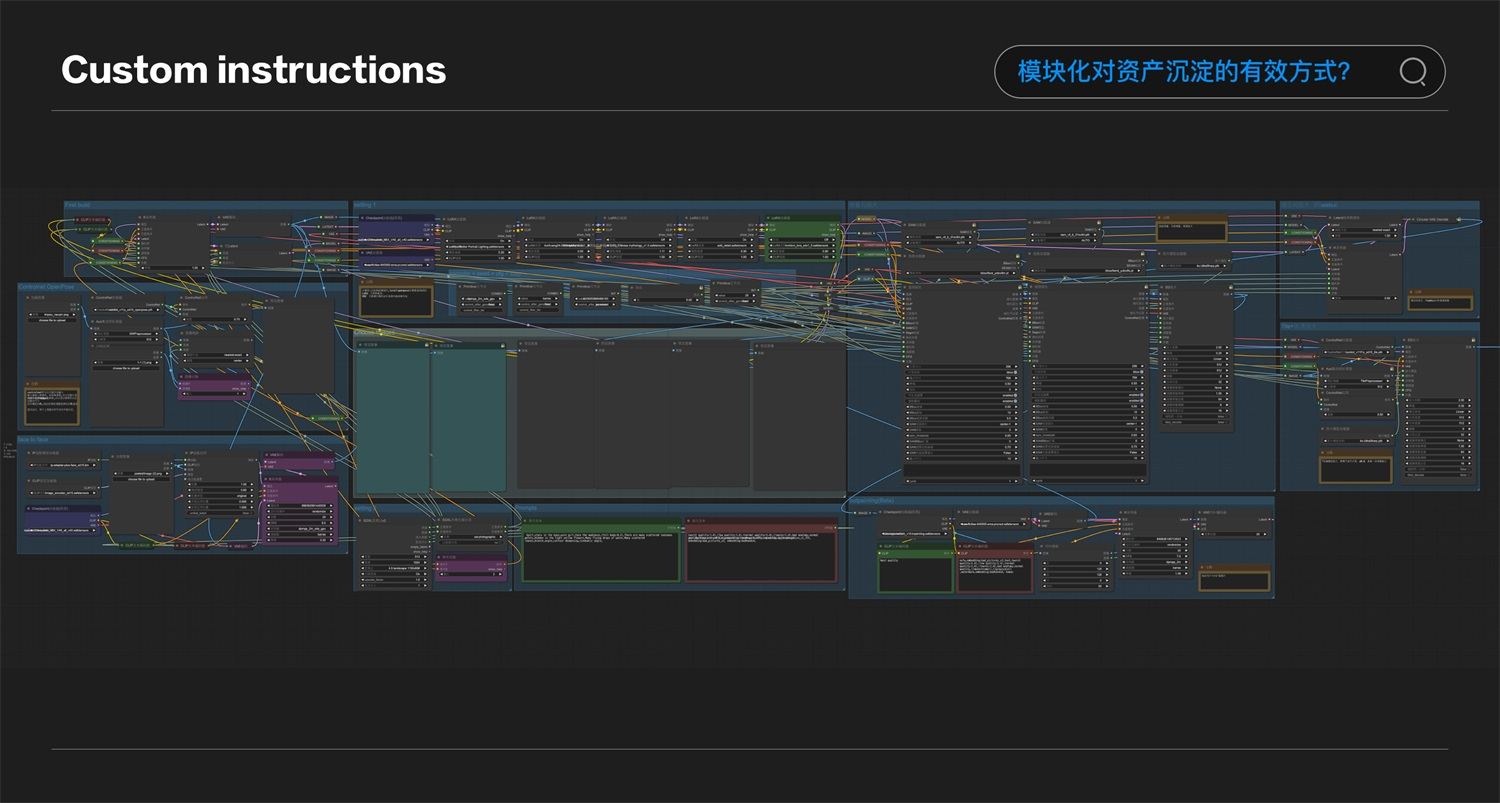This screenshot has width=1500, height=803.
Task: Toggle the Chinese mythology LoRA Off switch
Action: (x=638, y=240)
